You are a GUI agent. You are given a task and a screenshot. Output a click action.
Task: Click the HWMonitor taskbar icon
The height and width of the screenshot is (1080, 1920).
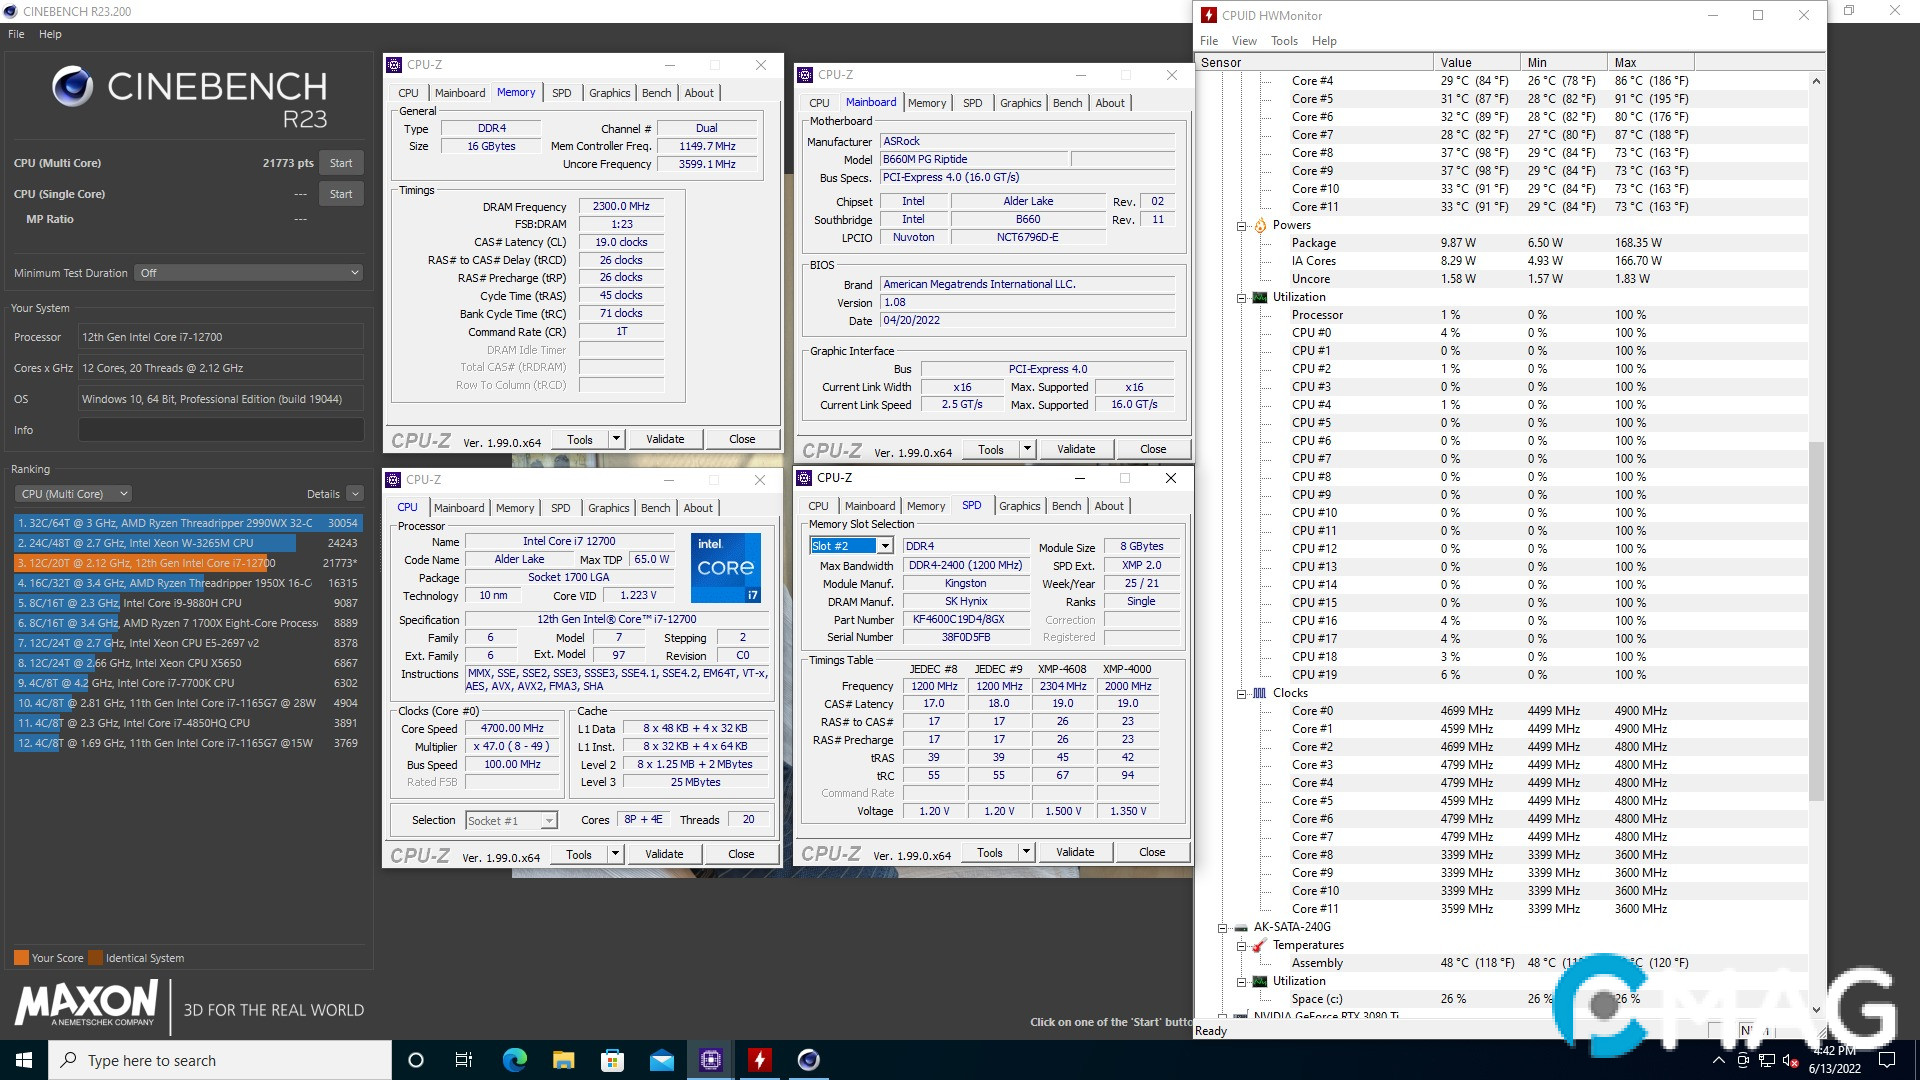(760, 1060)
